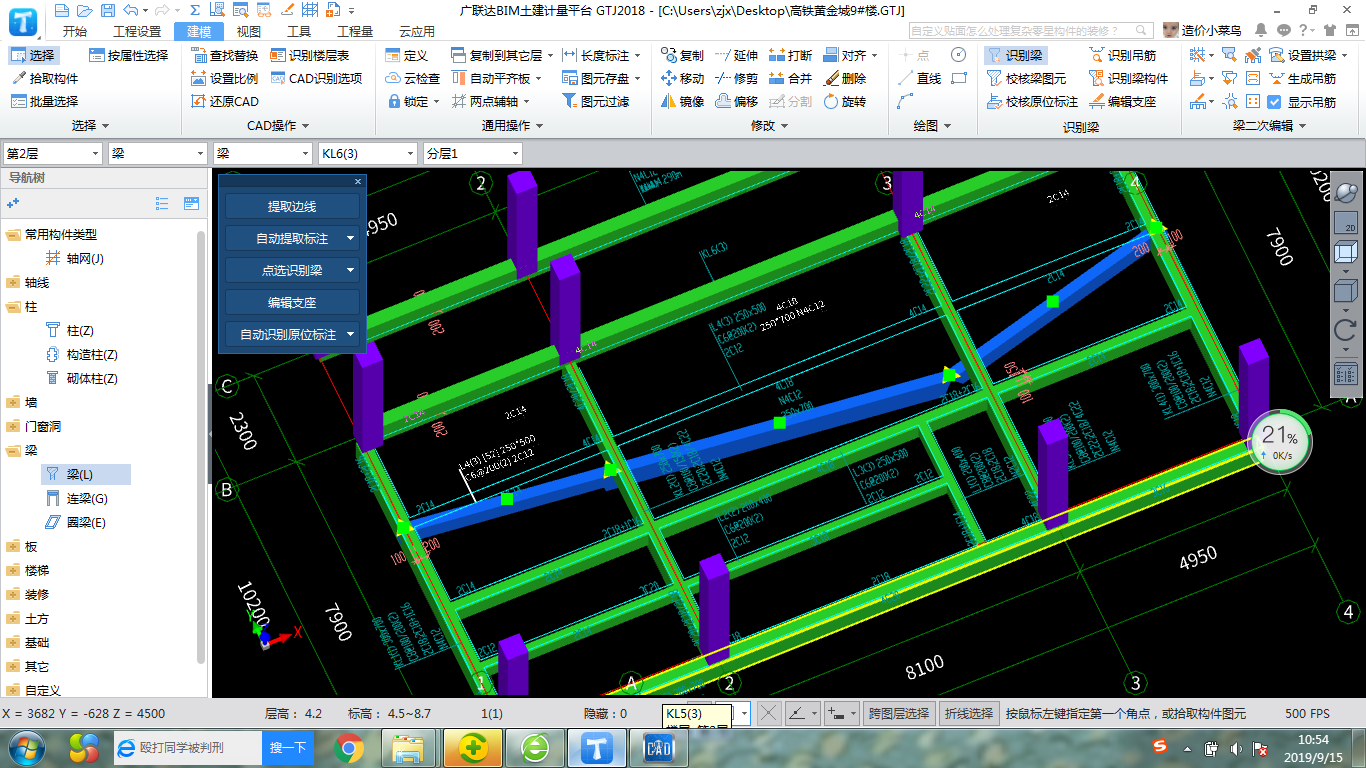Viewport: 1366px width, 768px height.
Task: Click the 旋转 rotate tool
Action: click(845, 101)
